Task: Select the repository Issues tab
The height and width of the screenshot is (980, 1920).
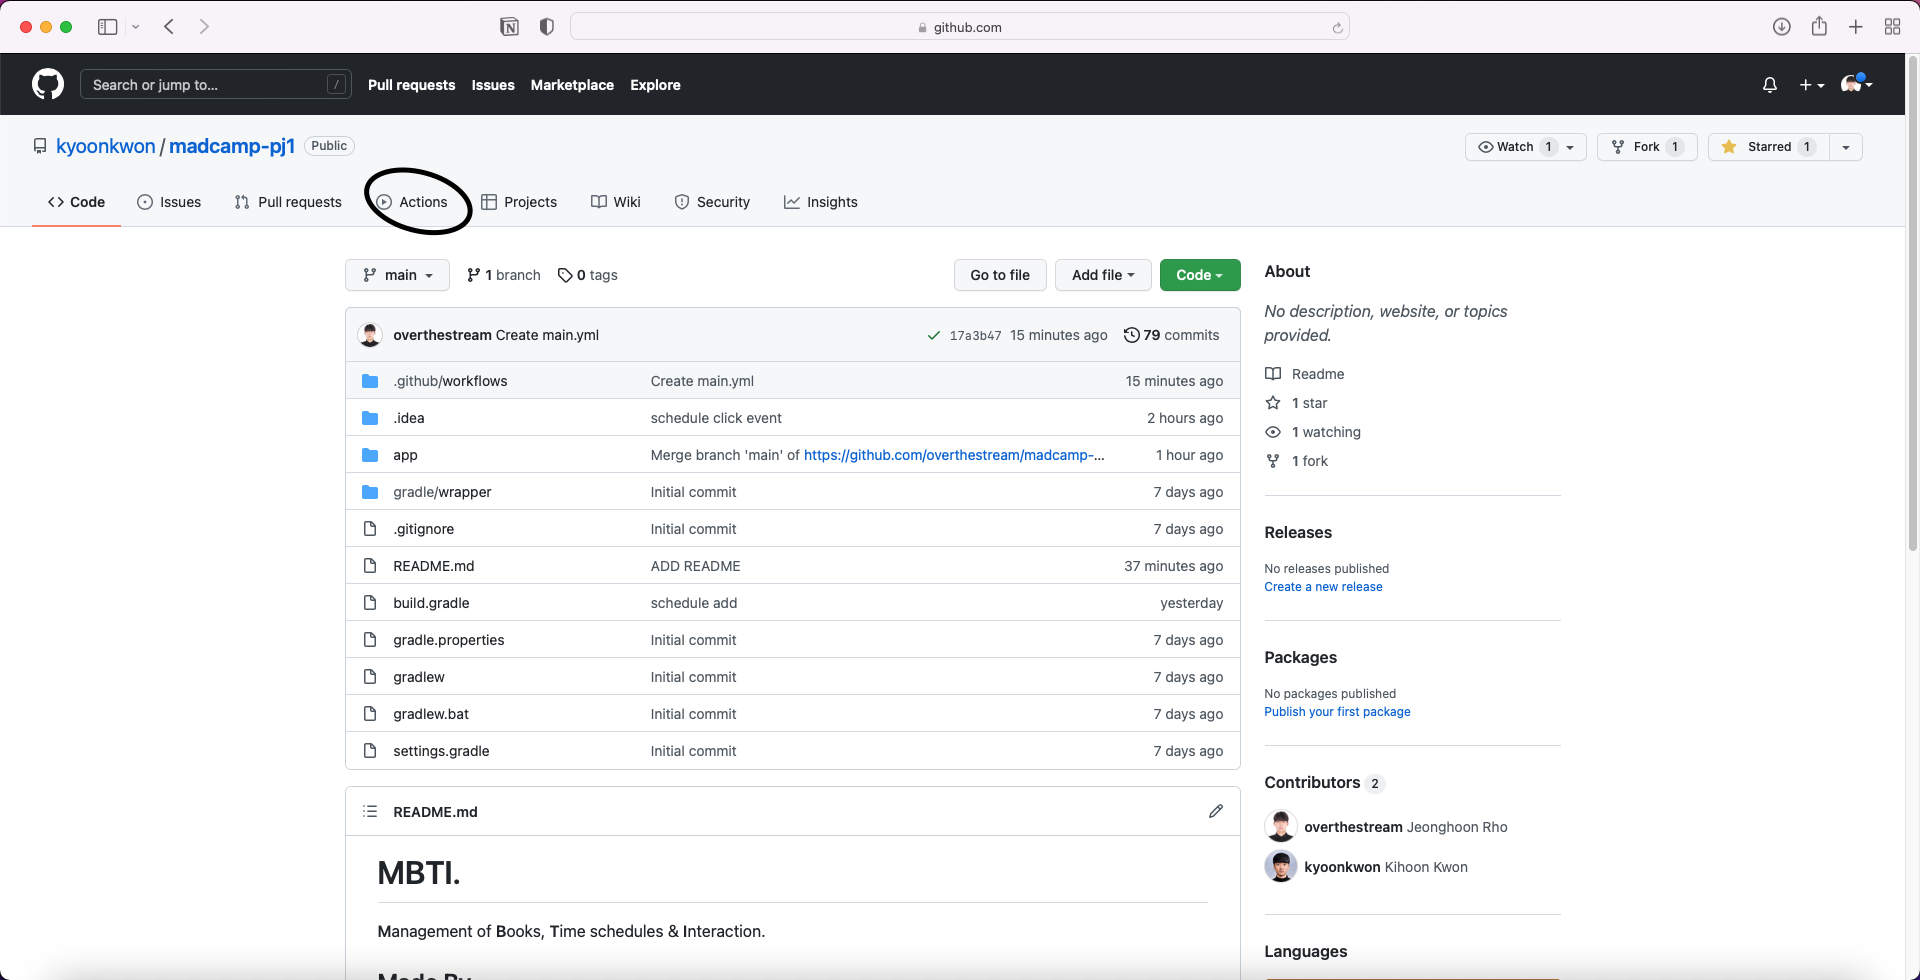Action: pyautogui.click(x=169, y=202)
